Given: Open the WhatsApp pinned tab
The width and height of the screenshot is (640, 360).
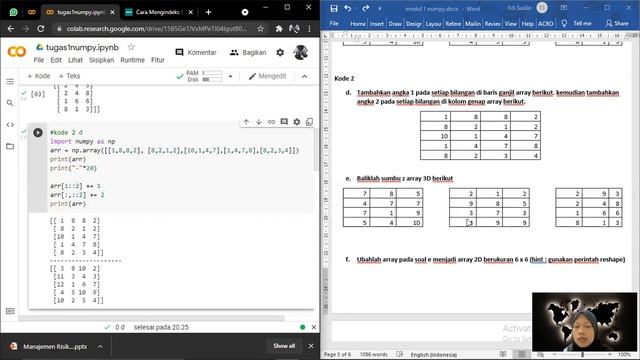Looking at the screenshot, I should point(13,12).
